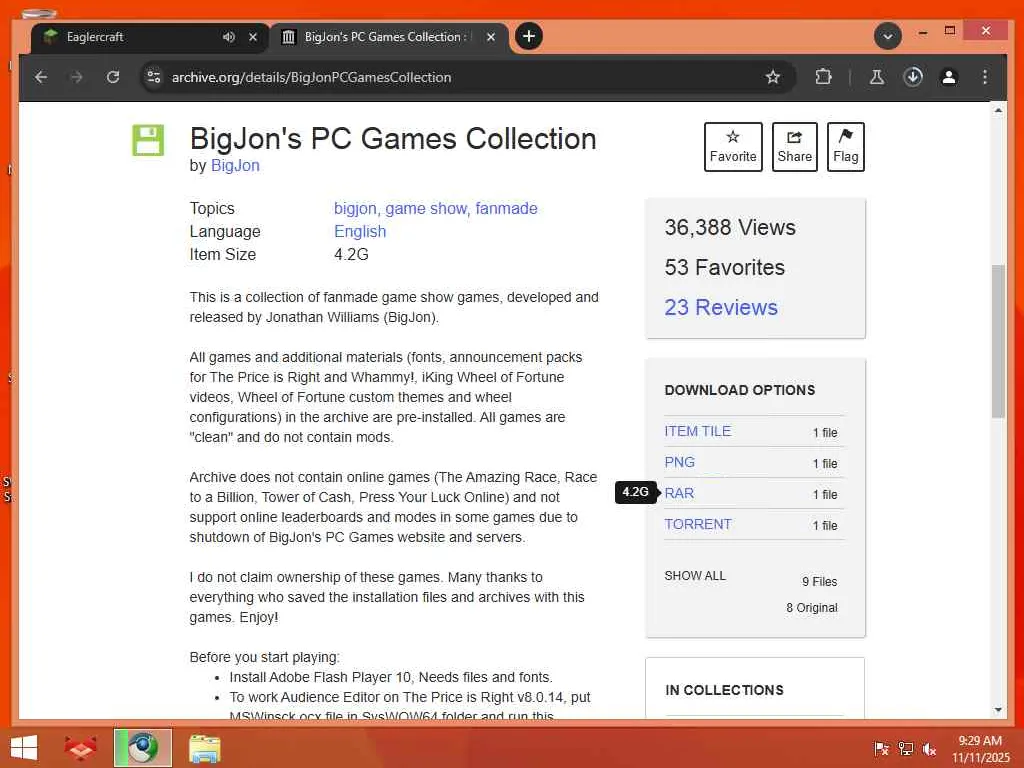Screen dimensions: 1024x768
Task: Open the Windows Start menu
Action: pyautogui.click(x=24, y=748)
